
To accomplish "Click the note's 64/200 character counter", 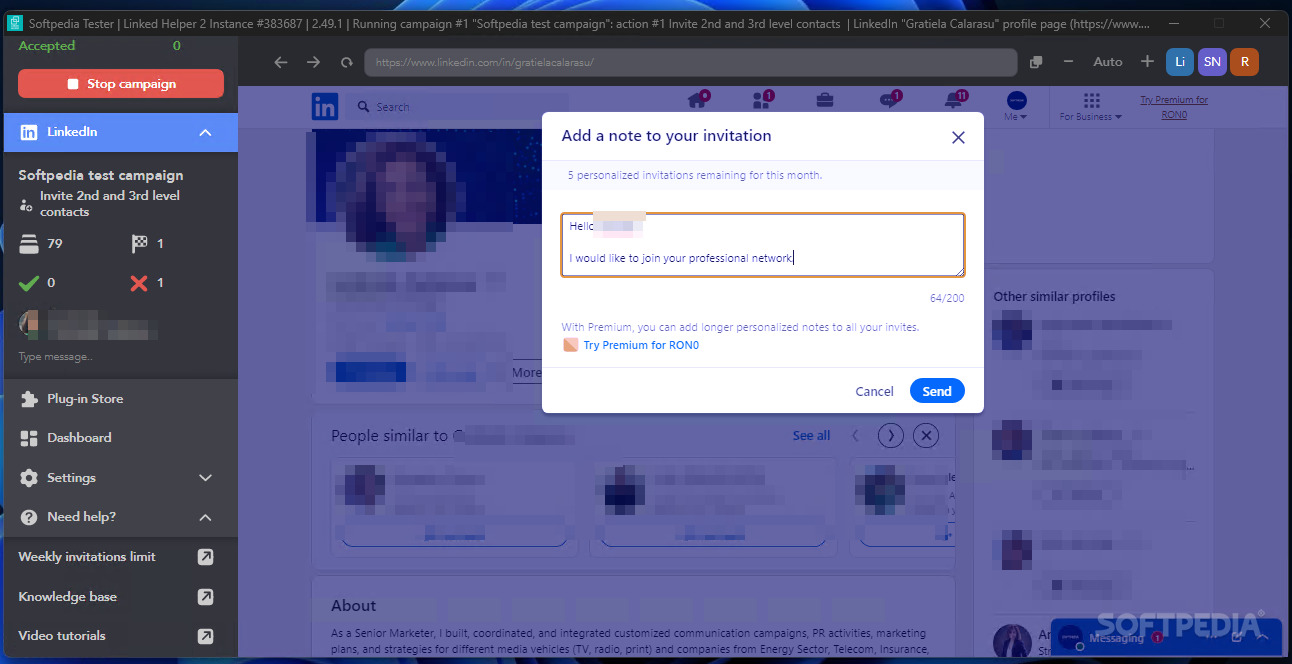I will [x=947, y=298].
